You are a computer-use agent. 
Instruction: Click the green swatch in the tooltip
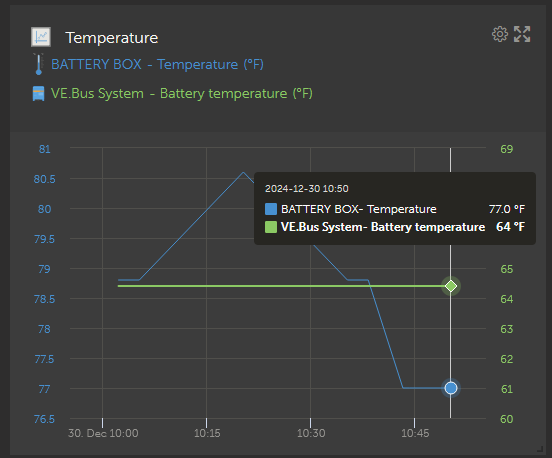tap(271, 227)
